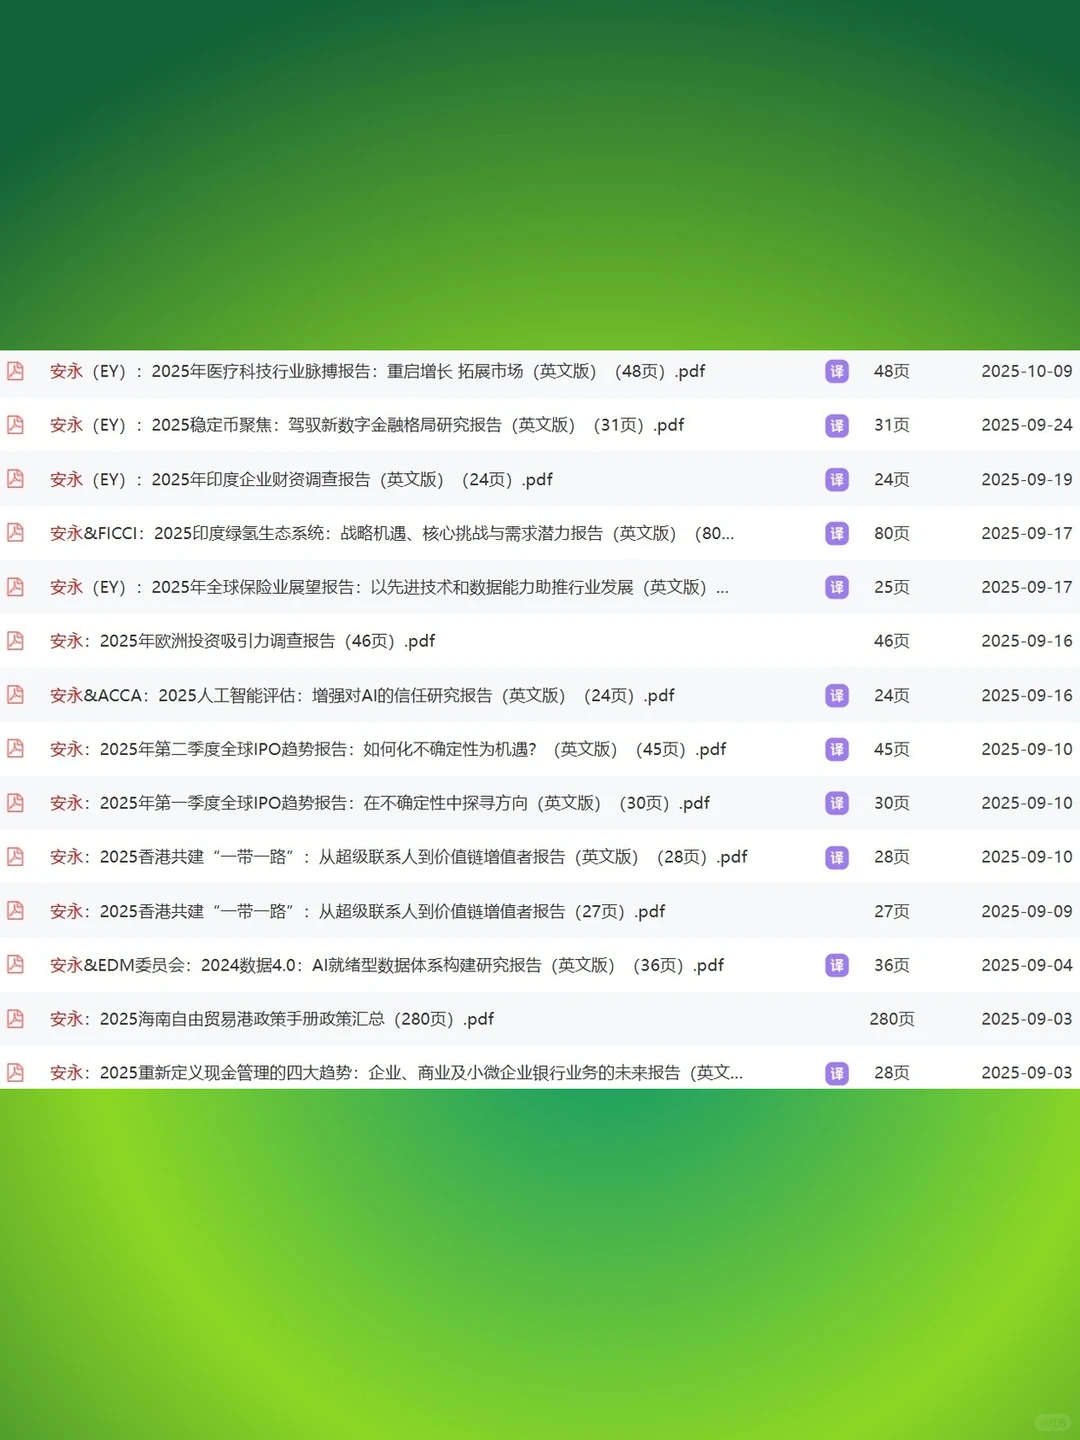
Task: Click page count 80页
Action: [x=892, y=533]
